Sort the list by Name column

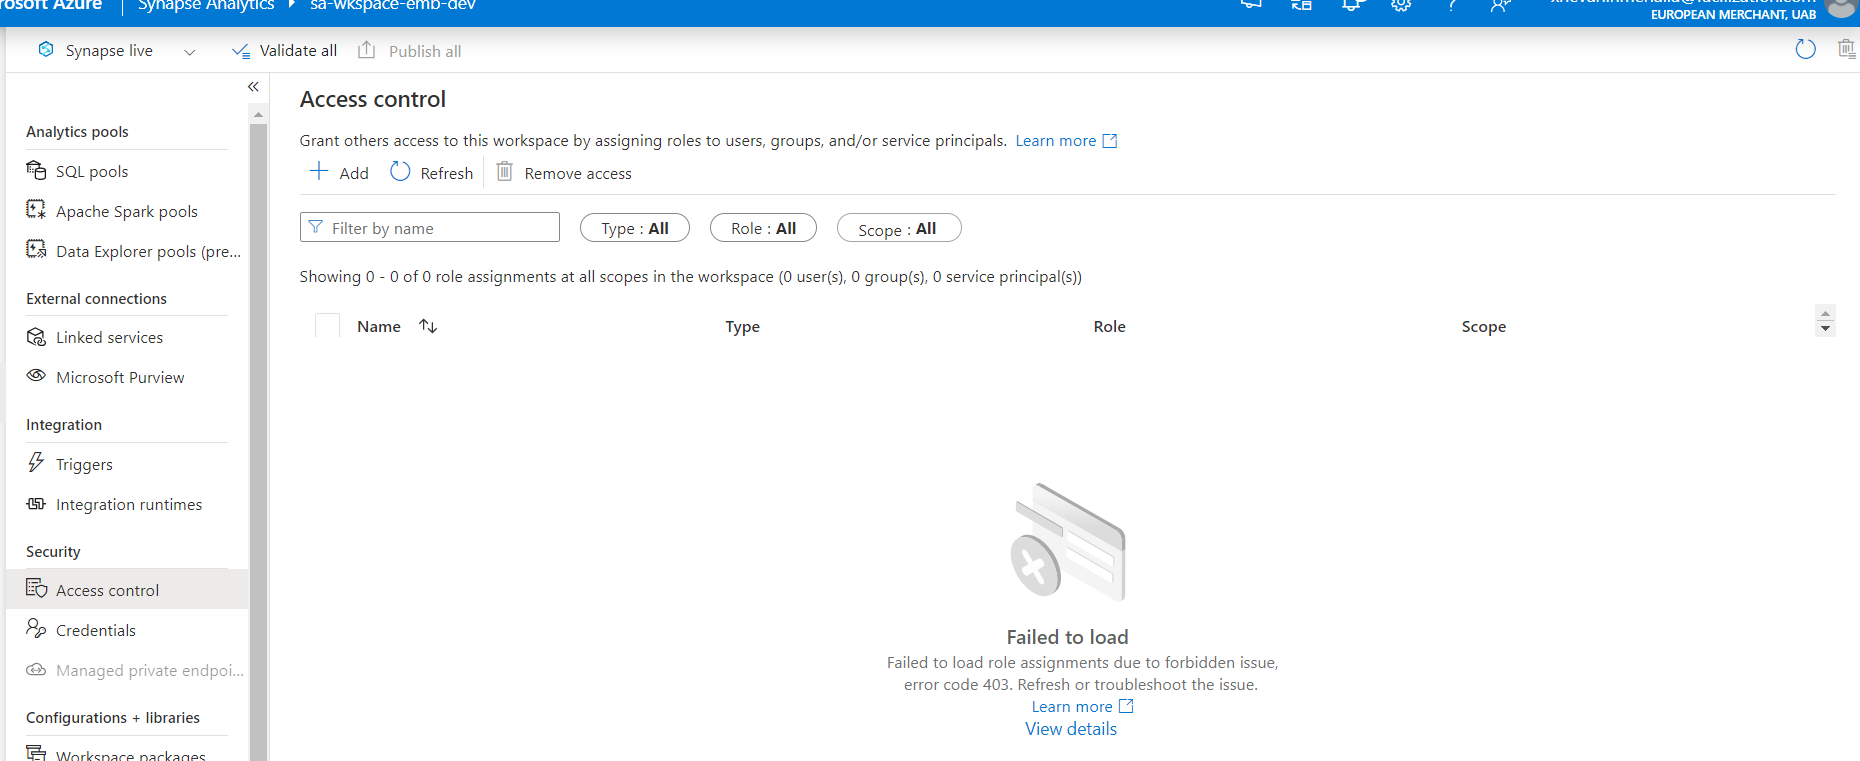click(397, 326)
